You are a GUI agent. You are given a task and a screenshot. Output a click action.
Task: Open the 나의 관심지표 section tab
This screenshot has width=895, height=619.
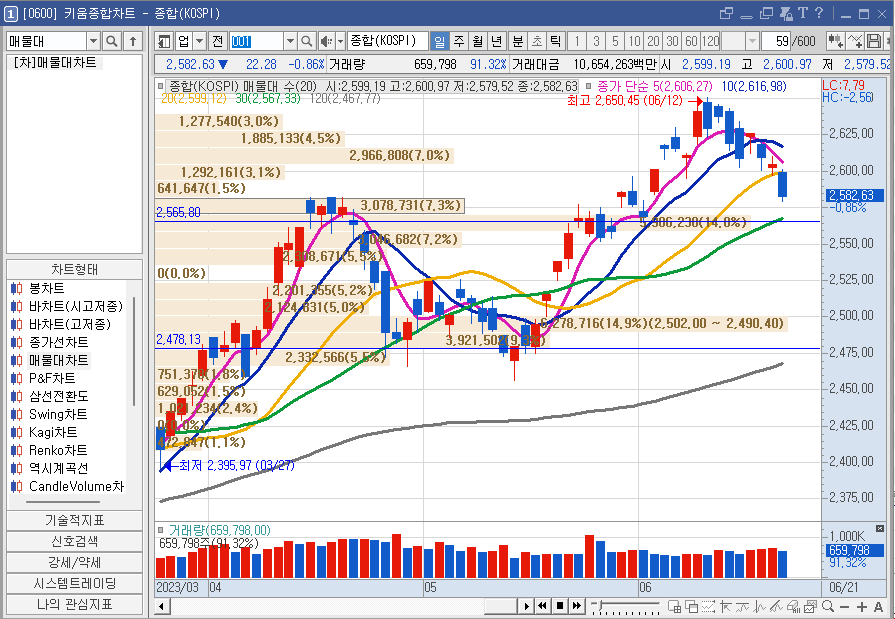point(74,604)
